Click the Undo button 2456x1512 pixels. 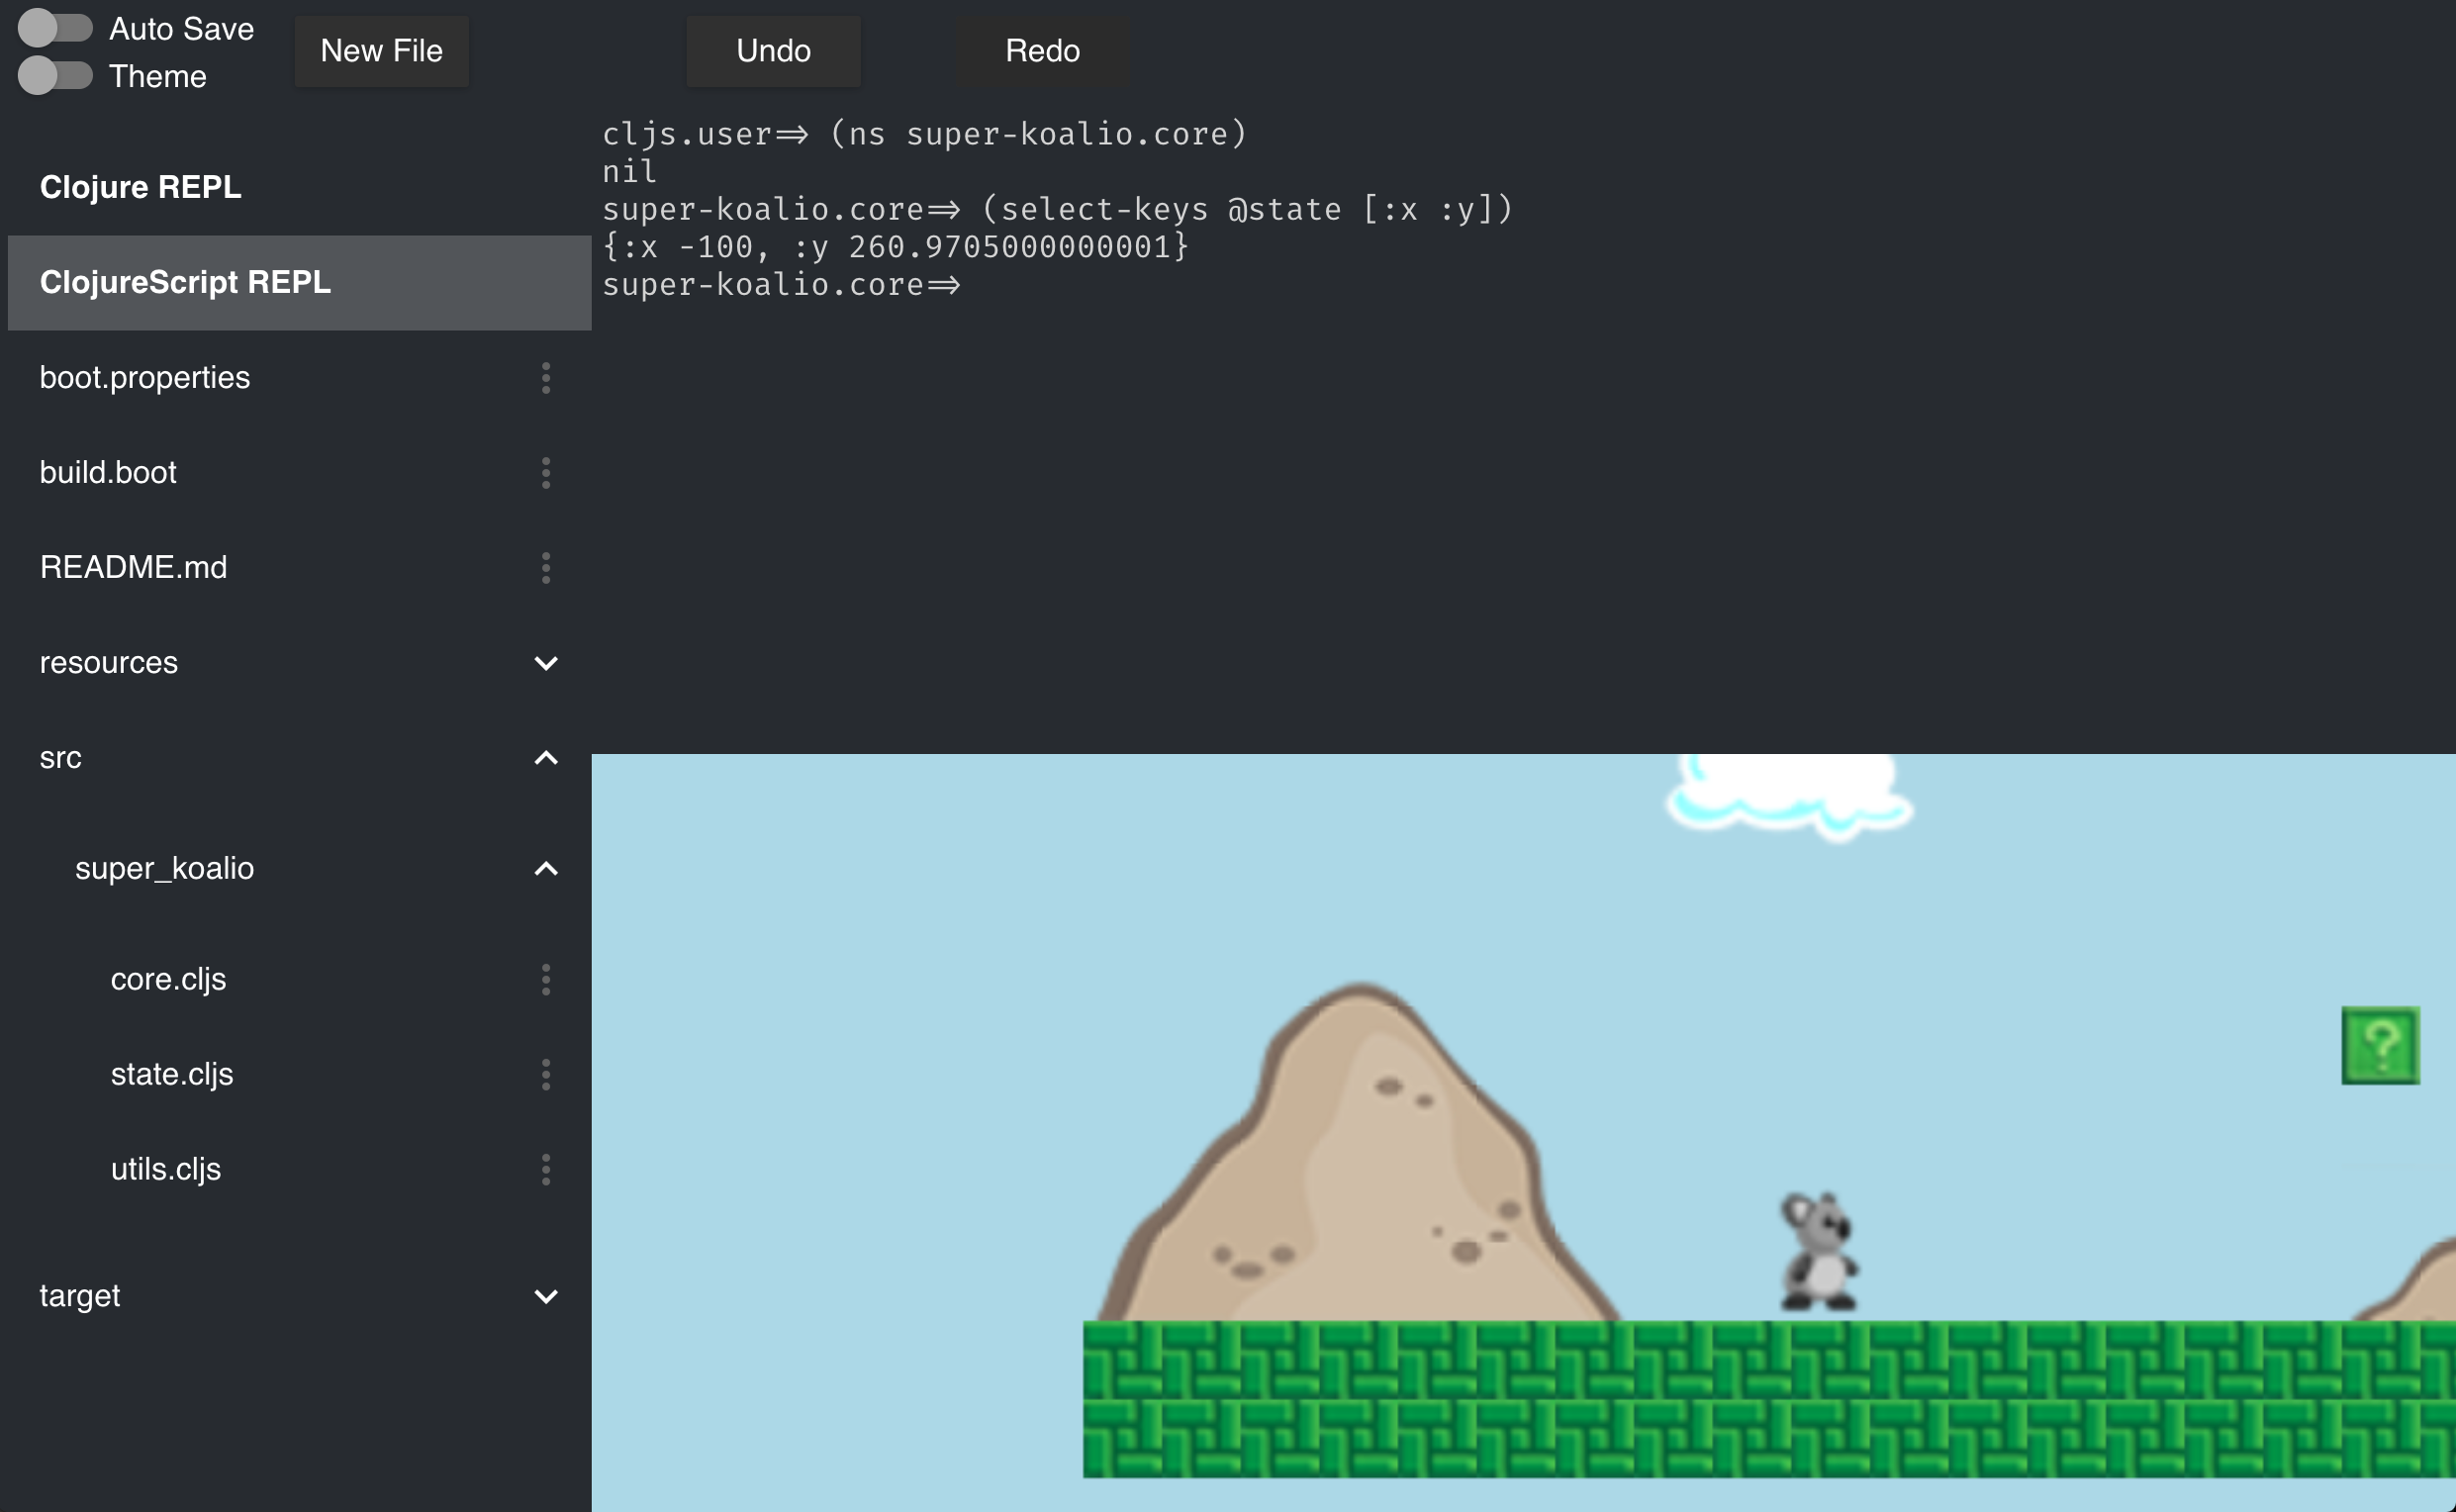(x=773, y=51)
